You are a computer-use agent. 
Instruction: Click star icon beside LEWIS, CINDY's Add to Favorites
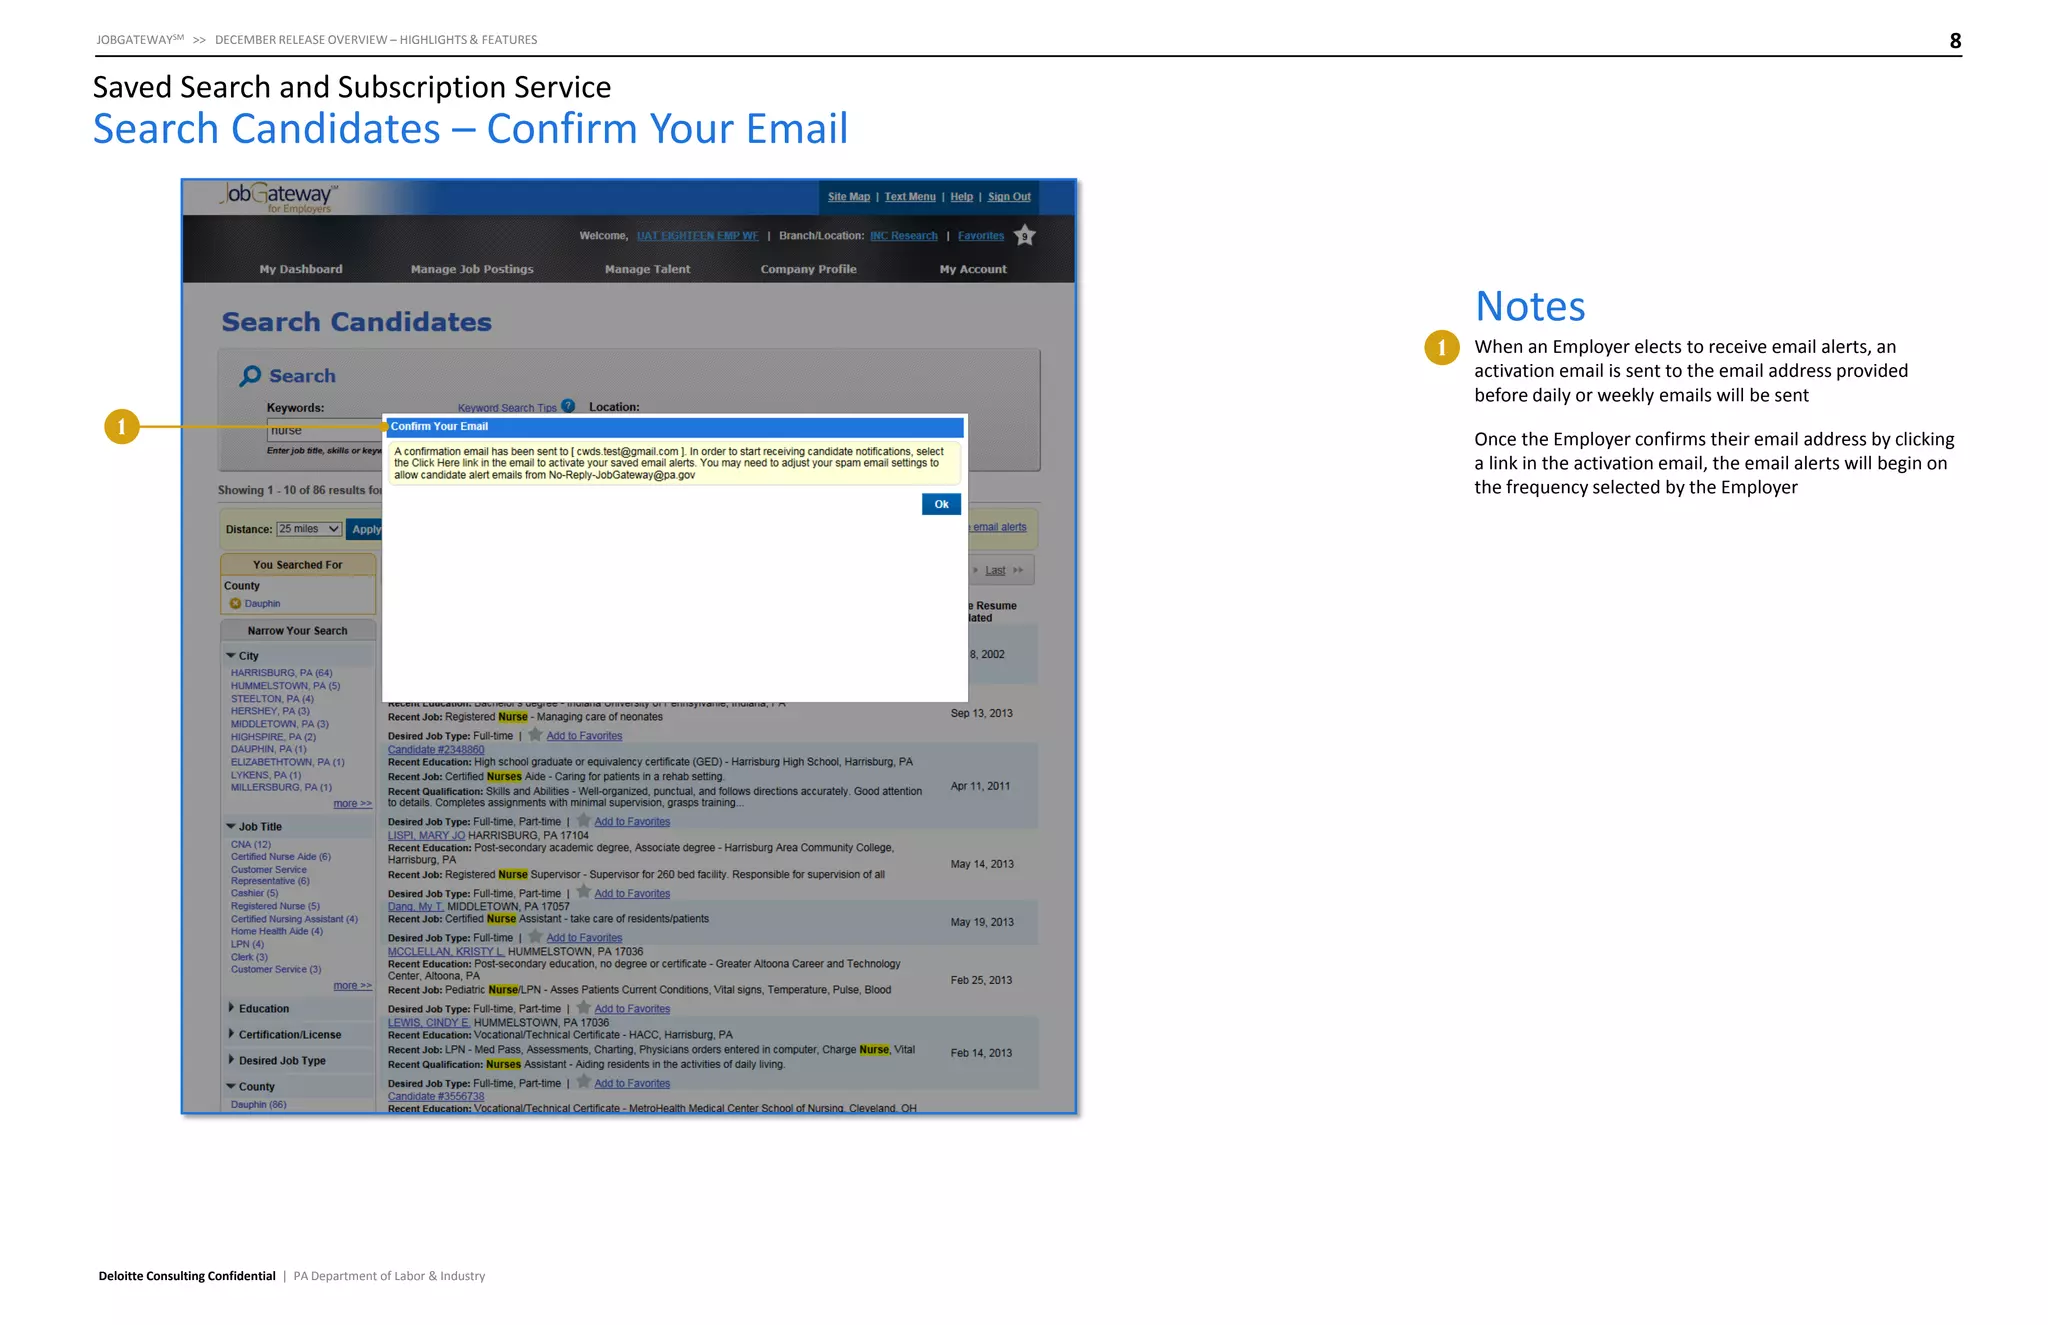583,1082
